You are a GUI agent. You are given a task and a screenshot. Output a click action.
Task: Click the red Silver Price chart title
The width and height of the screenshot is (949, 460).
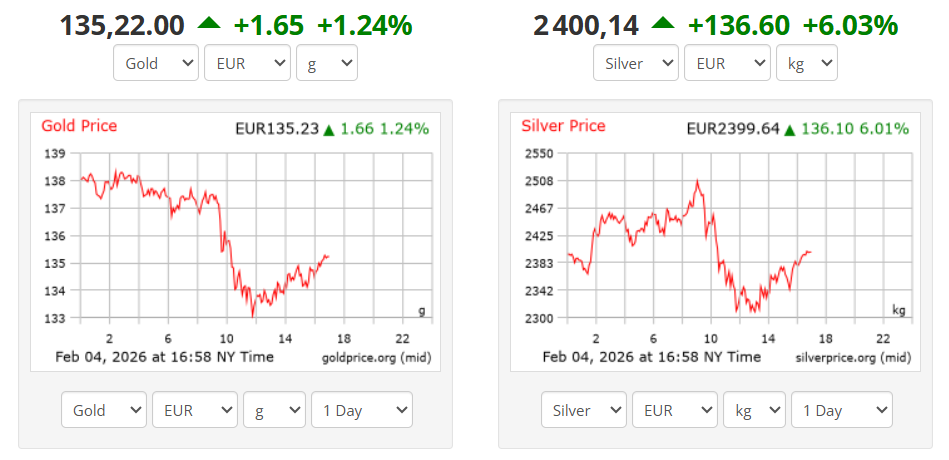point(563,126)
